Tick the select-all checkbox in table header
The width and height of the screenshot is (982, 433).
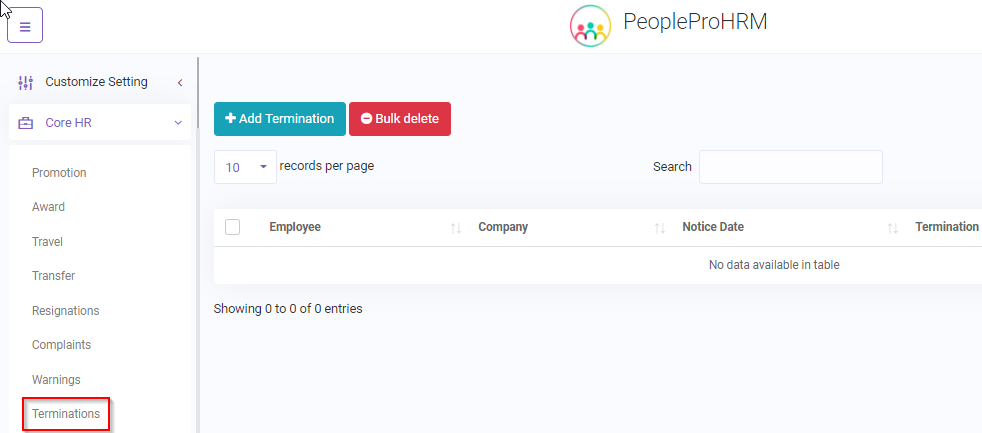[233, 227]
